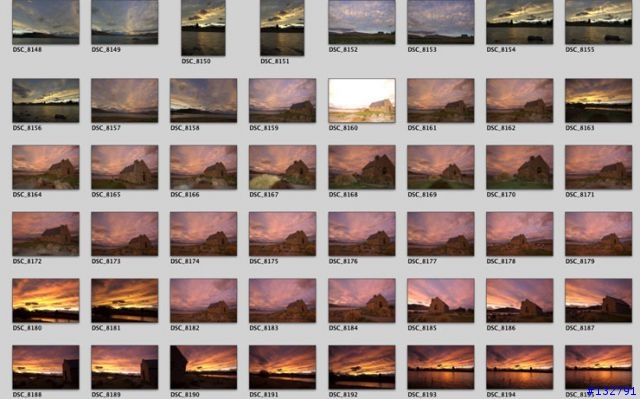
Task: Select the DSC_8192 sunset image
Action: point(362,367)
